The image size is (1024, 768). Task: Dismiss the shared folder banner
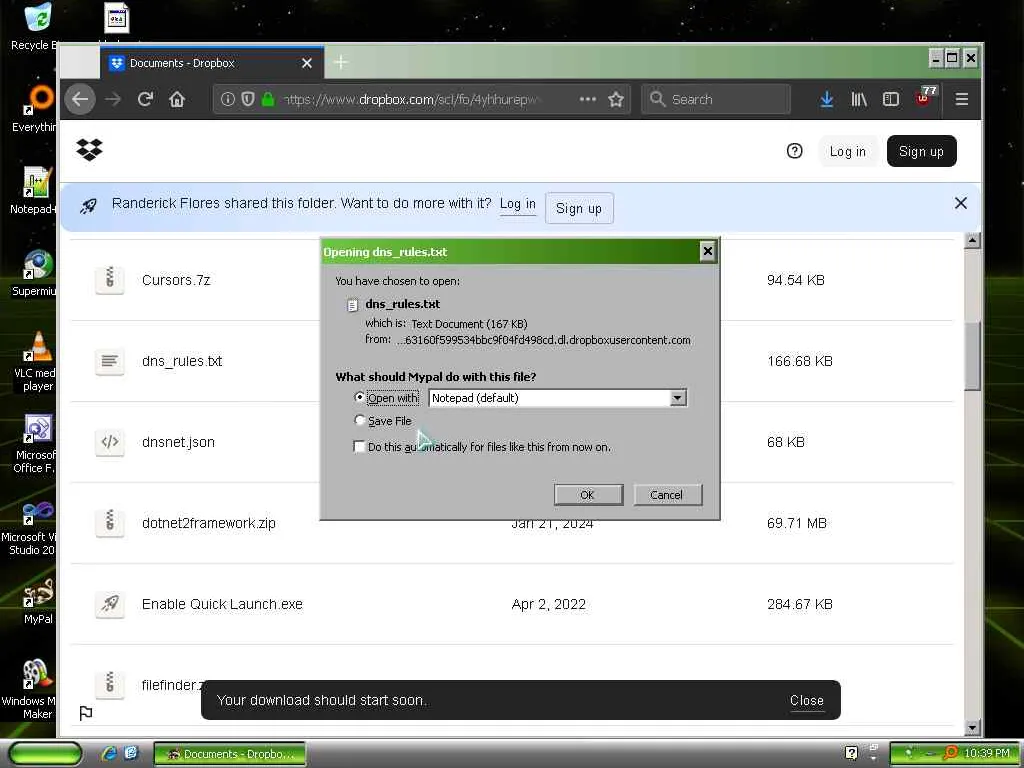point(961,203)
